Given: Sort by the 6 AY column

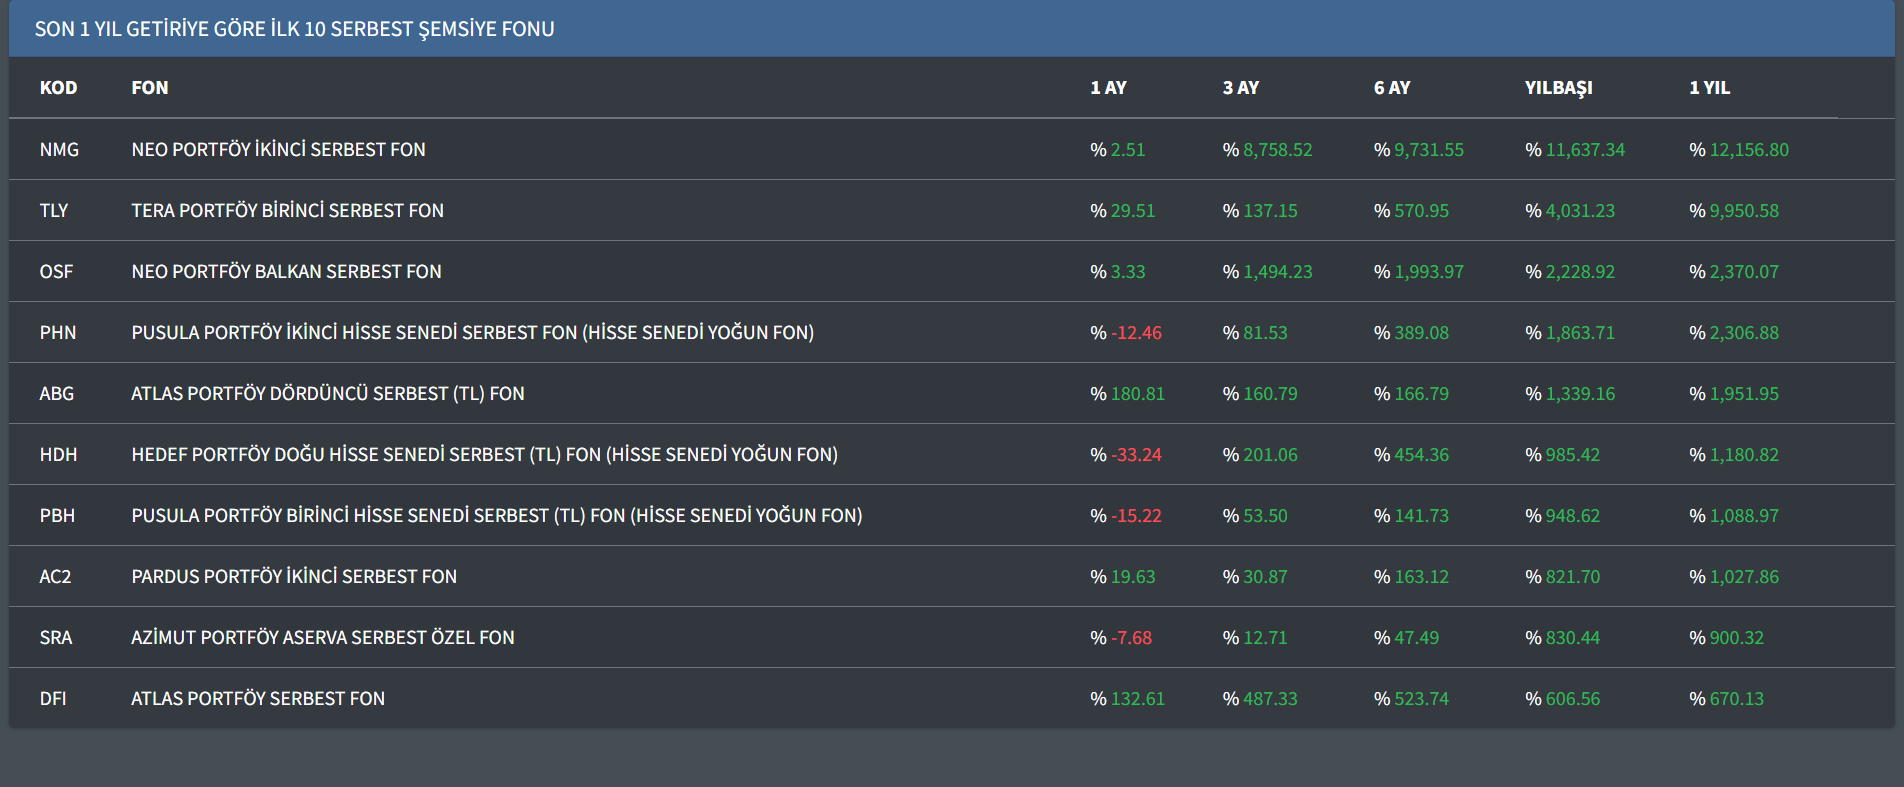Looking at the screenshot, I should [x=1391, y=88].
